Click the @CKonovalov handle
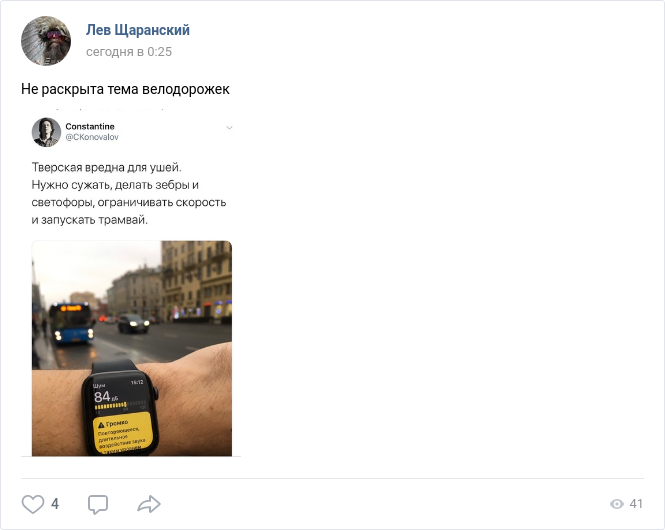Screen dimensions: 665x530 (x=92, y=137)
